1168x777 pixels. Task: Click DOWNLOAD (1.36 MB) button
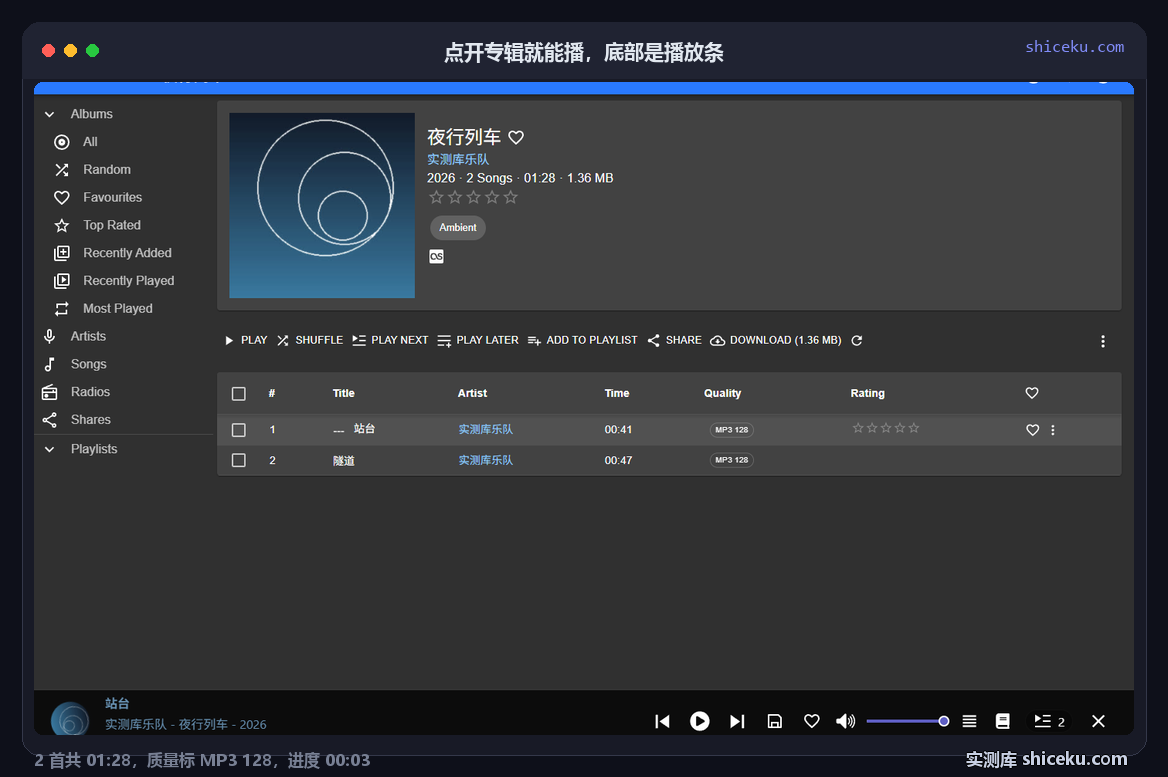(775, 340)
